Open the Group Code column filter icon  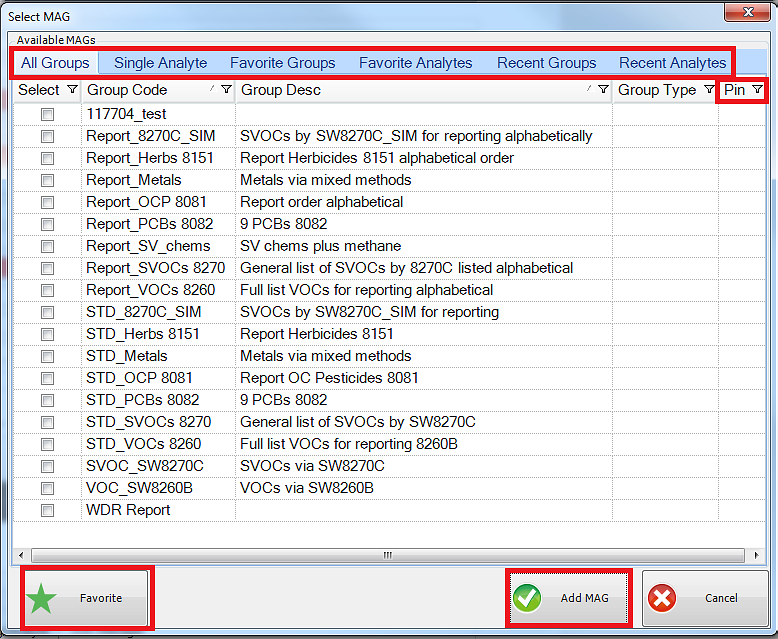[226, 90]
